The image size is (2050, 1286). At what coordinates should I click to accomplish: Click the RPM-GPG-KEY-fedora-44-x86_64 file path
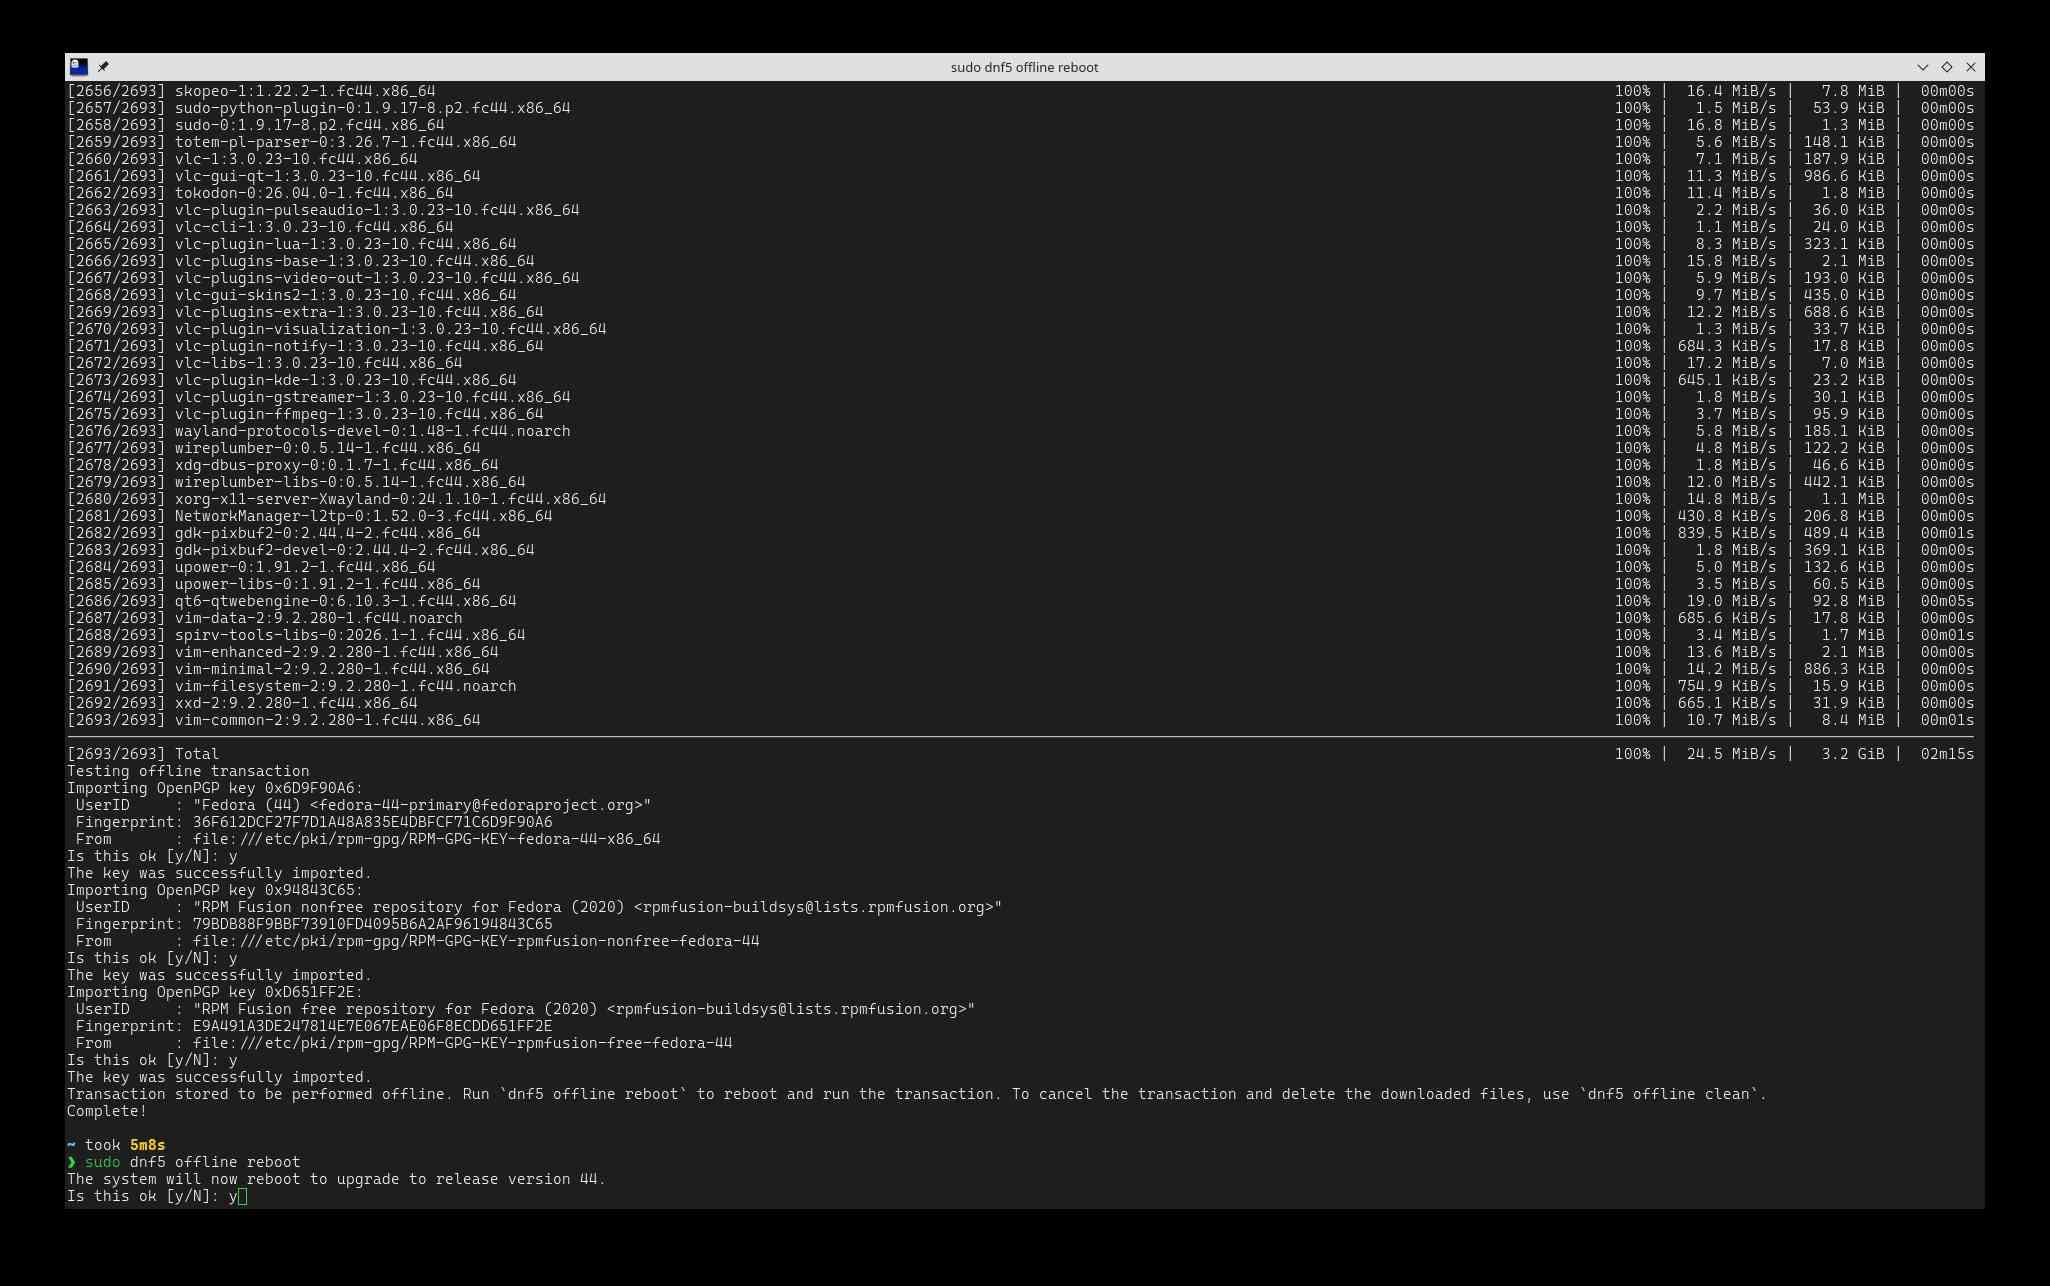point(426,839)
